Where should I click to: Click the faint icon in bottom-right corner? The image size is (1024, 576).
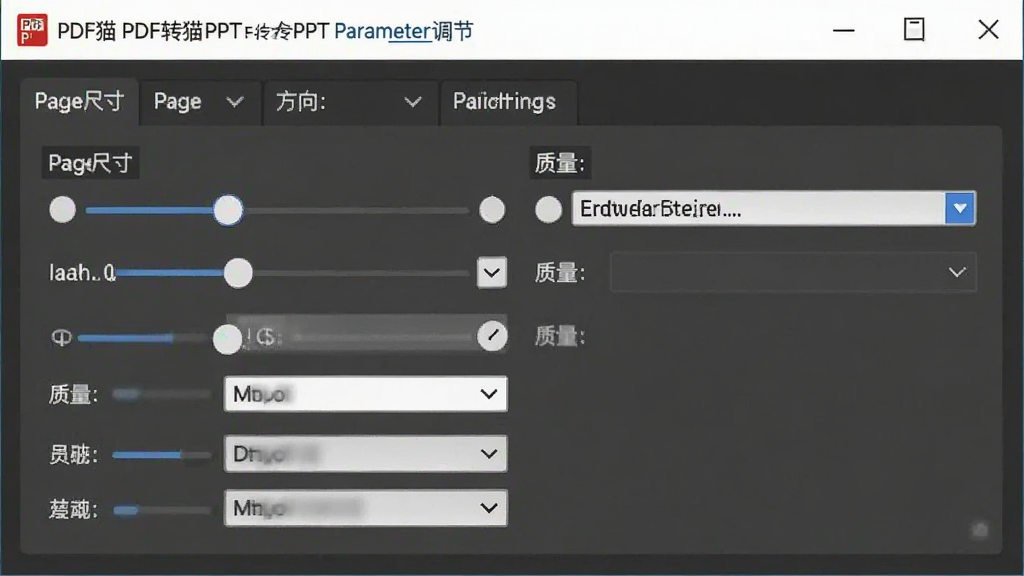pos(980,530)
